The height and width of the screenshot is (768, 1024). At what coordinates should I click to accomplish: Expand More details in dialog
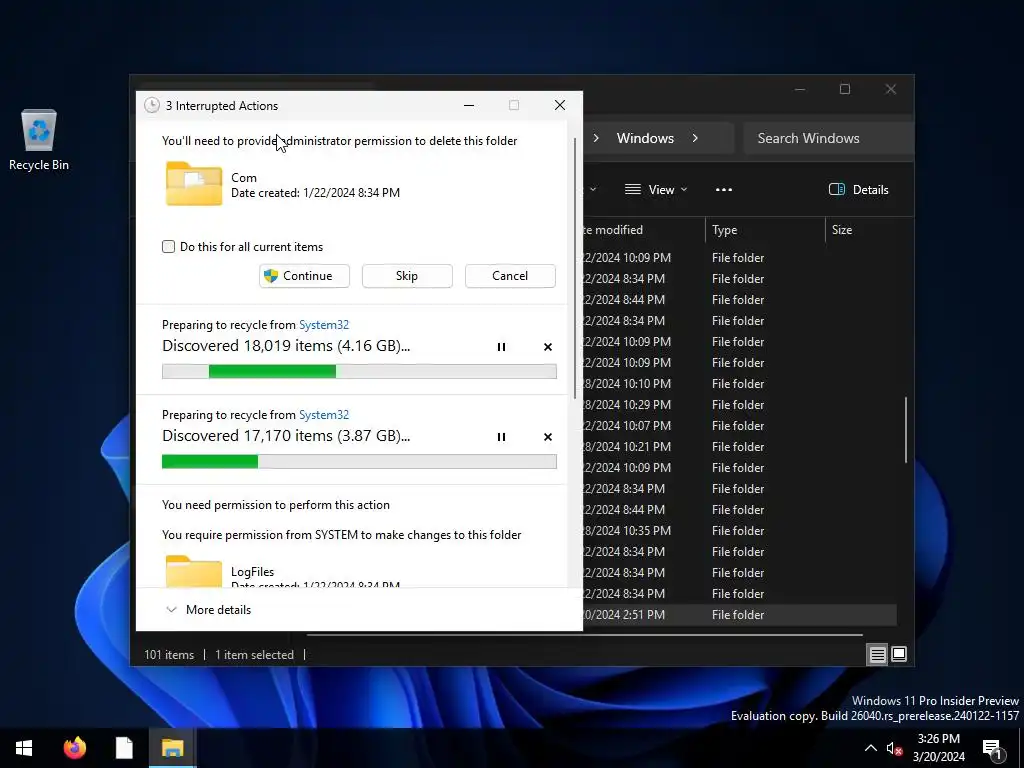(x=208, y=609)
